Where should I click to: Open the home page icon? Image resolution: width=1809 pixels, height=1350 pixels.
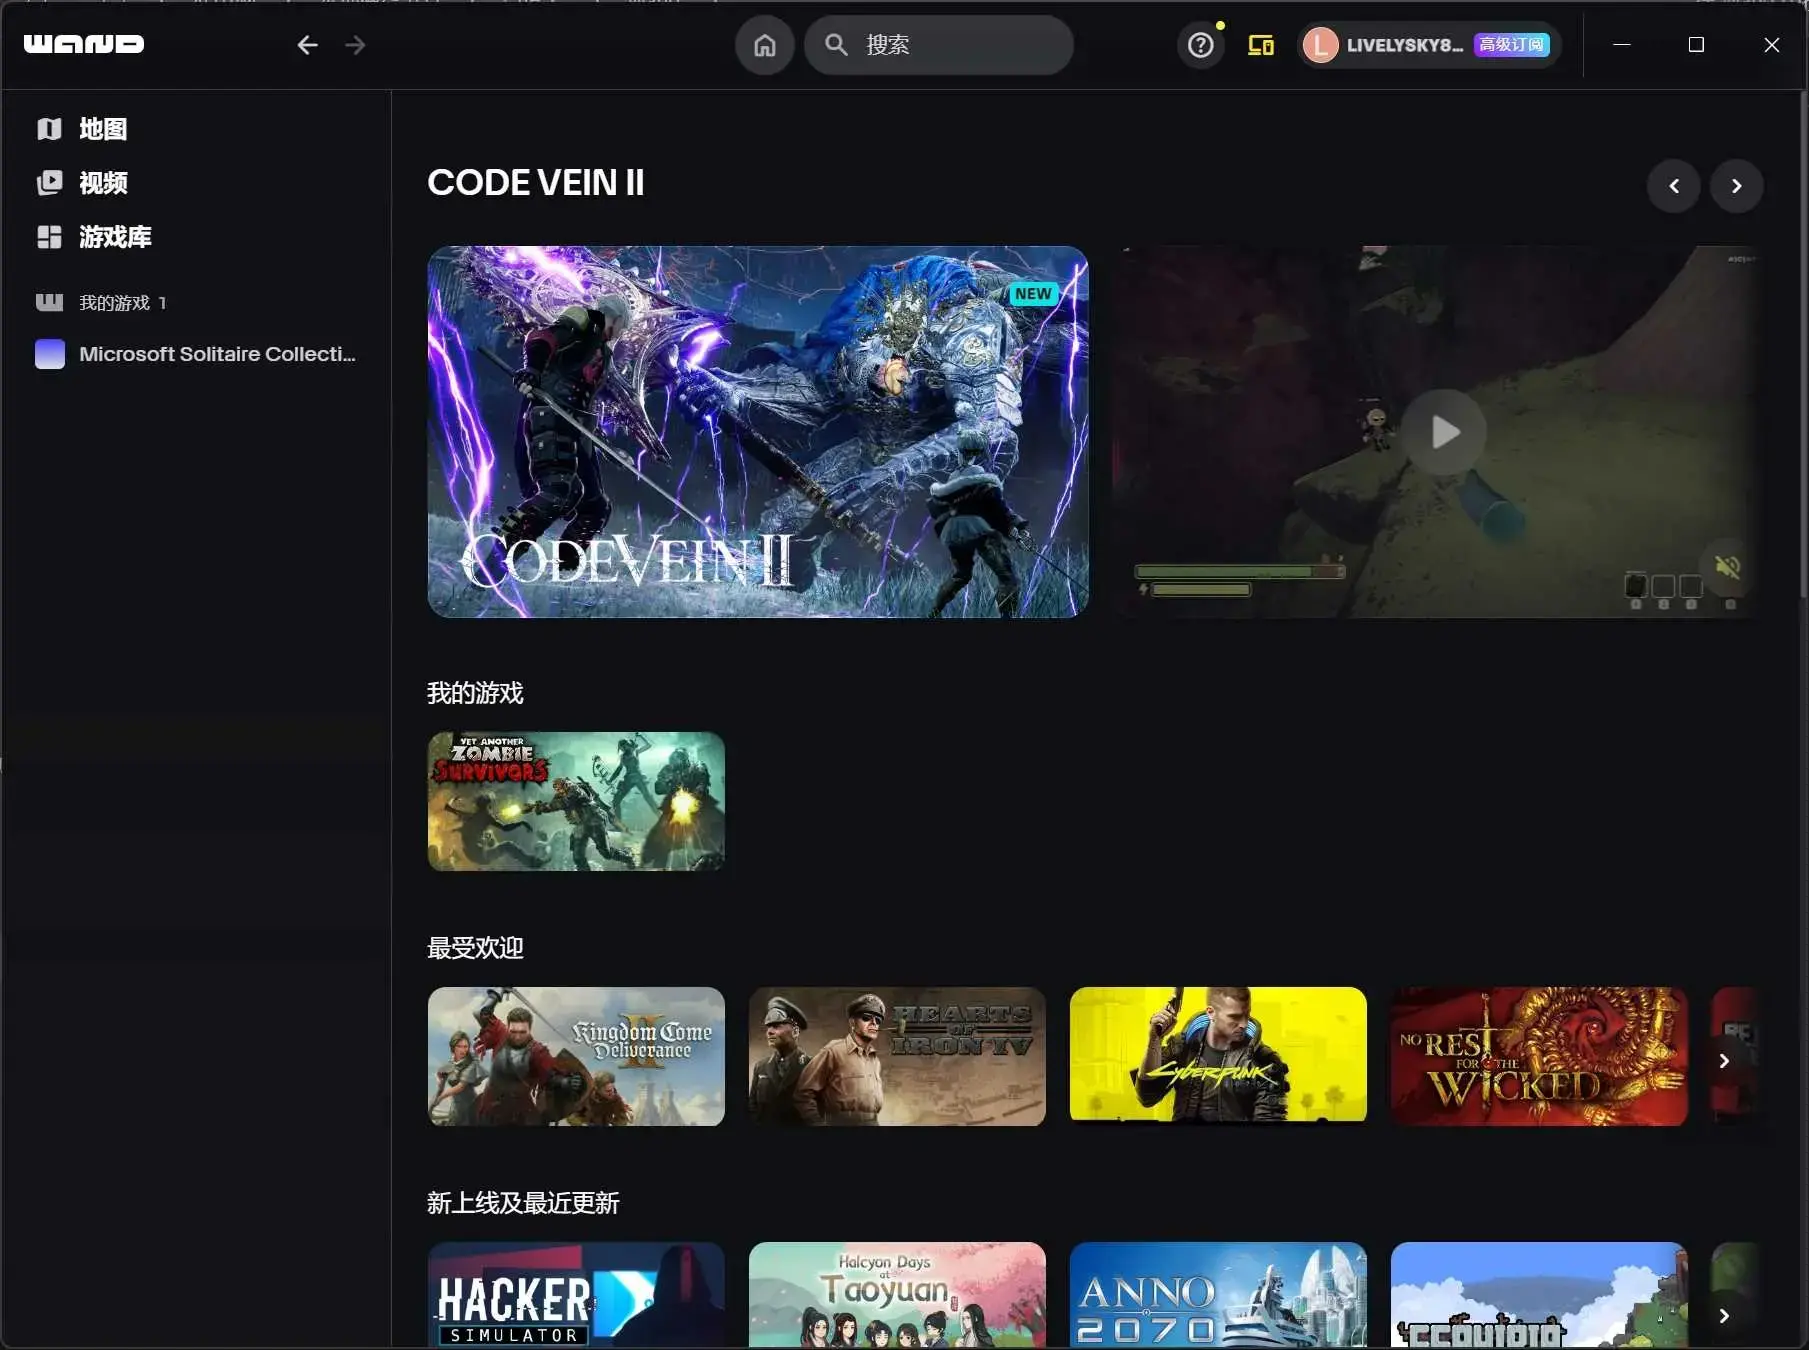[764, 45]
